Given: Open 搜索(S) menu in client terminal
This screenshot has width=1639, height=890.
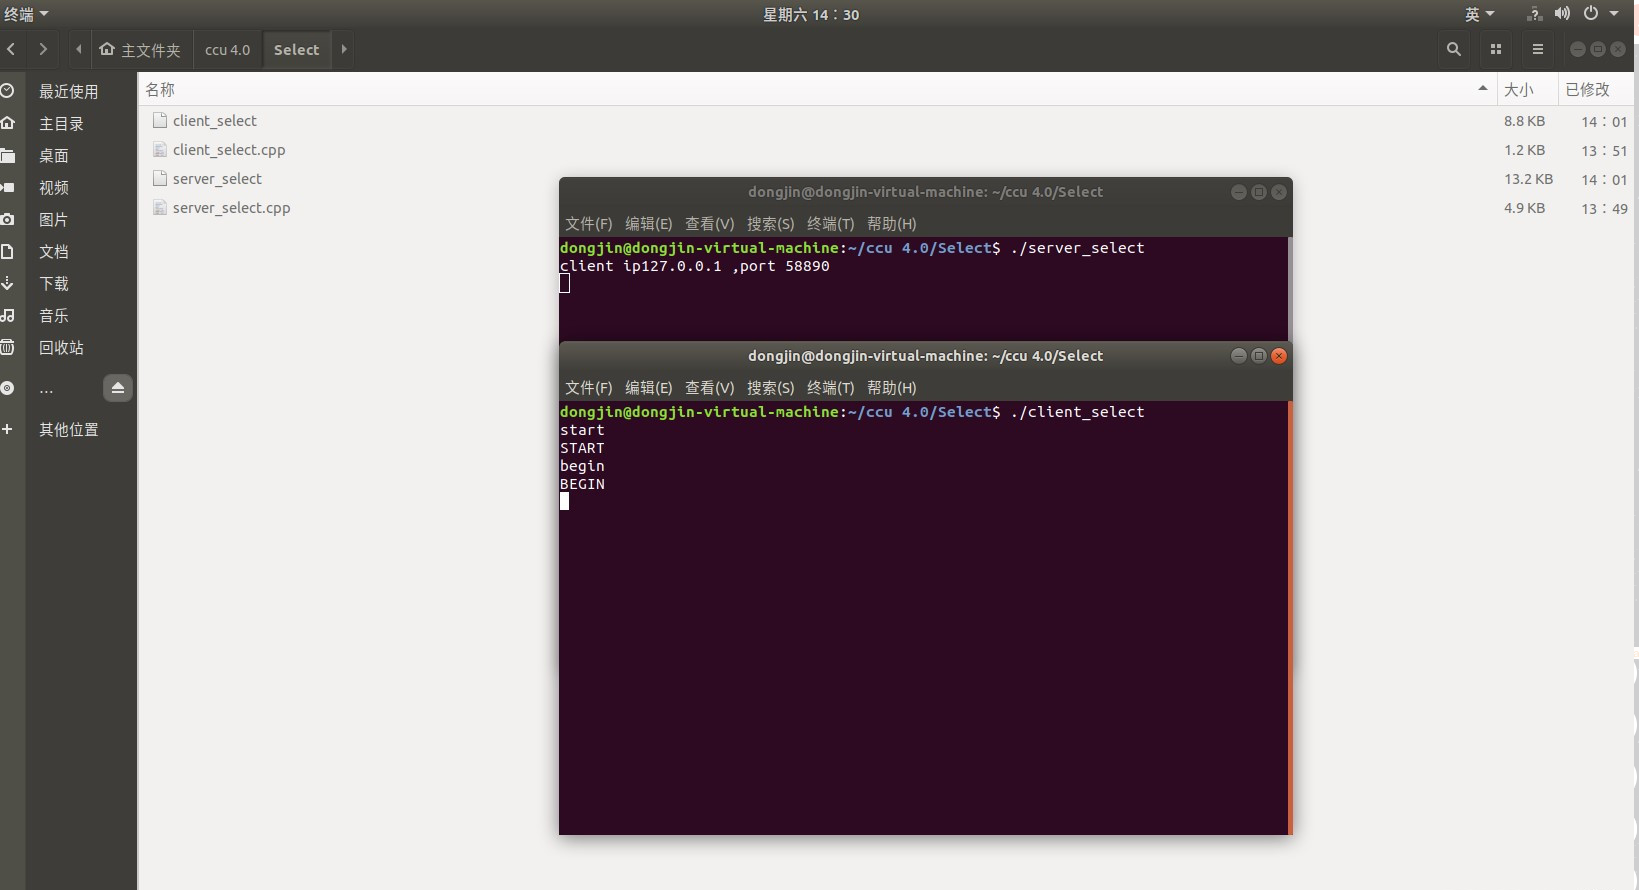Looking at the screenshot, I should [770, 388].
